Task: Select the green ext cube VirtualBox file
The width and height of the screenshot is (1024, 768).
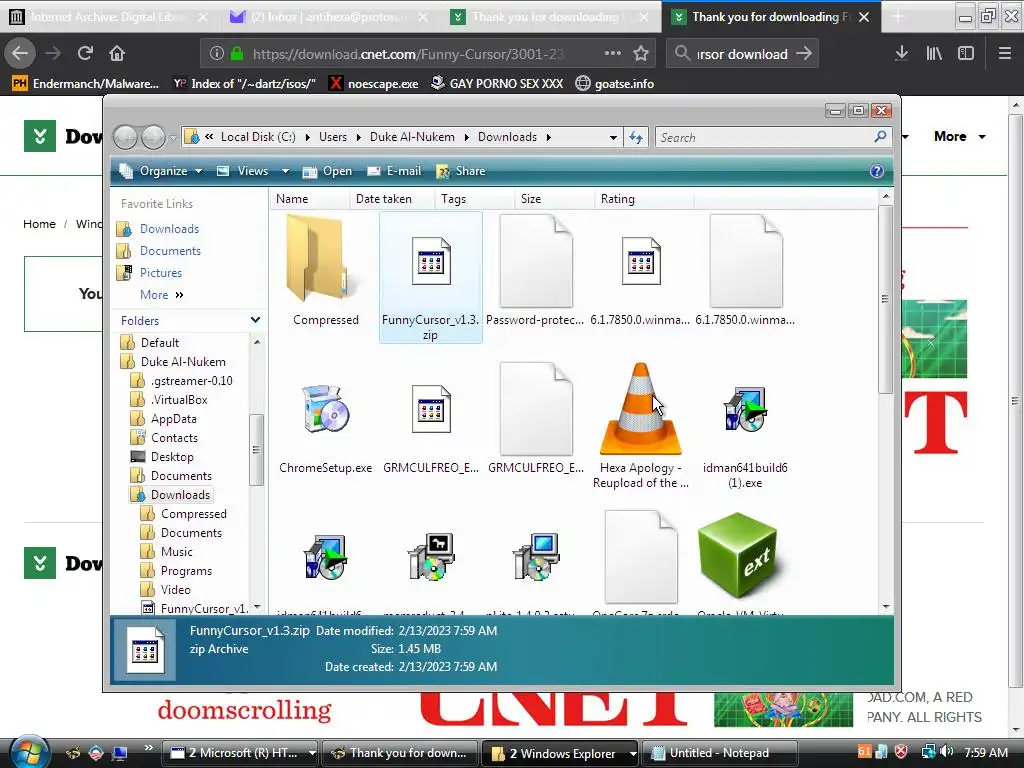Action: [x=739, y=555]
